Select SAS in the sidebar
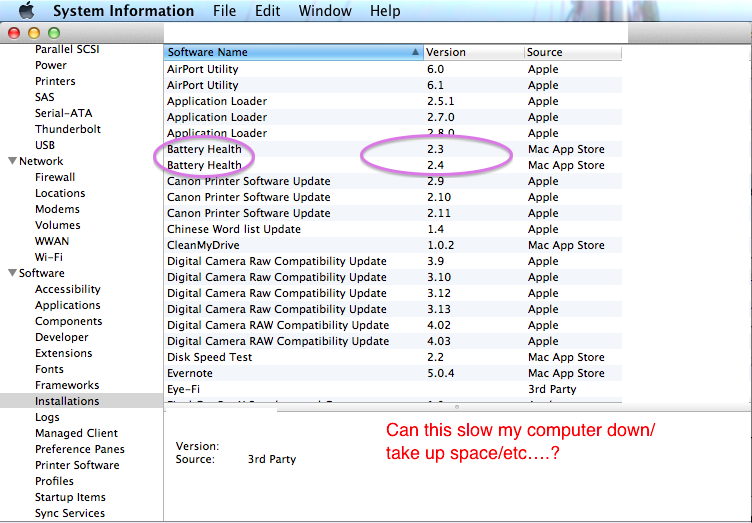752x523 pixels. pos(45,97)
